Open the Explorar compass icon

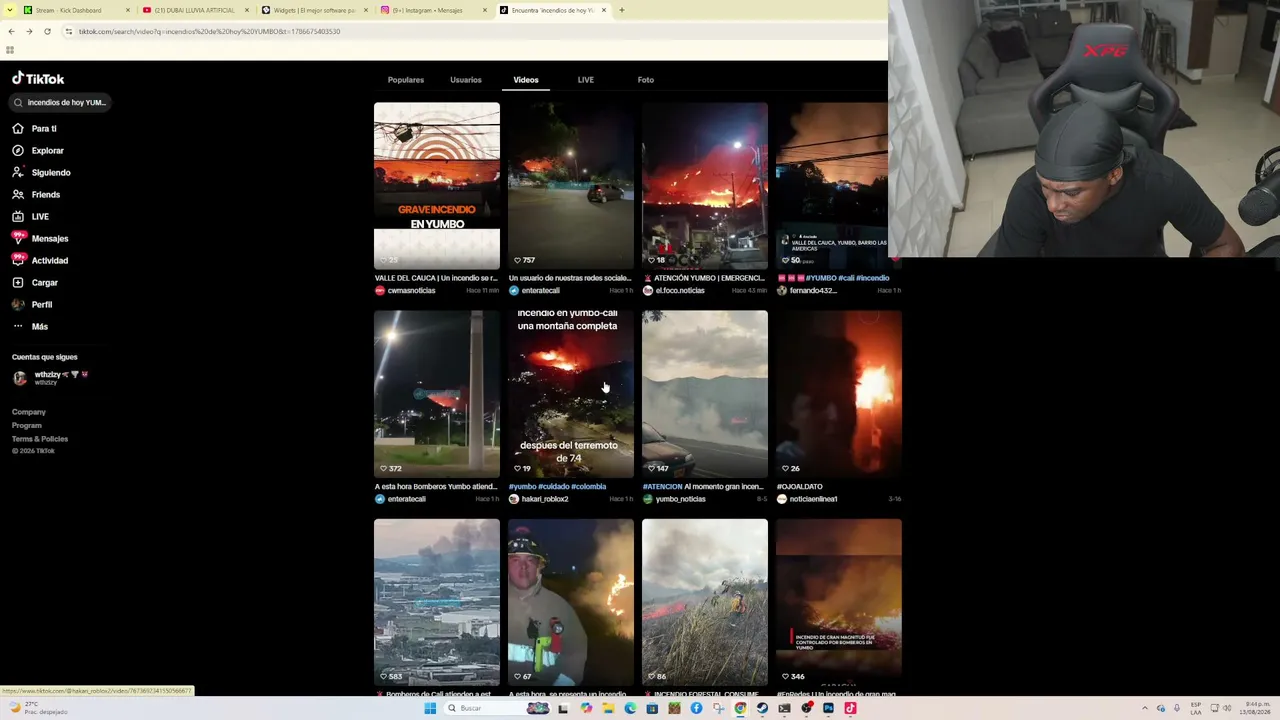(18, 150)
